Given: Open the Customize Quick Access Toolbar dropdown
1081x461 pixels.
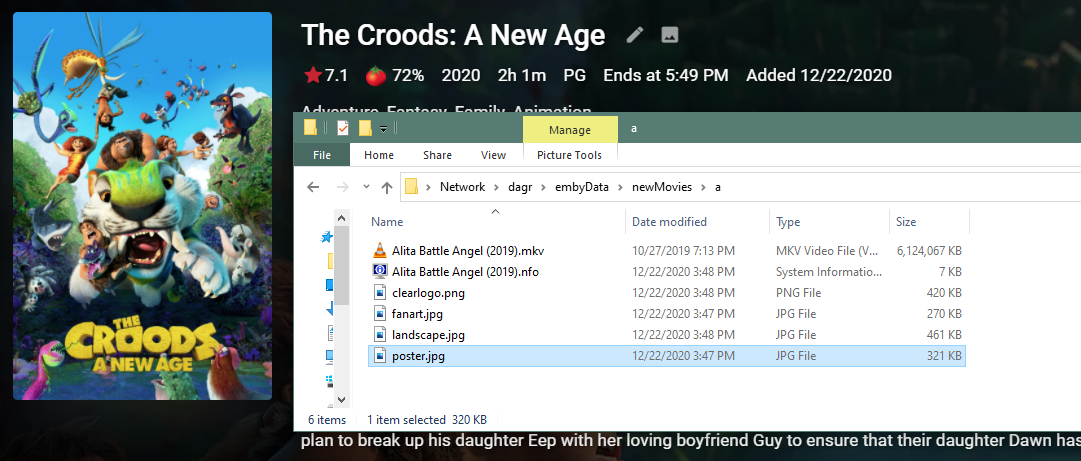Looking at the screenshot, I should click(383, 128).
